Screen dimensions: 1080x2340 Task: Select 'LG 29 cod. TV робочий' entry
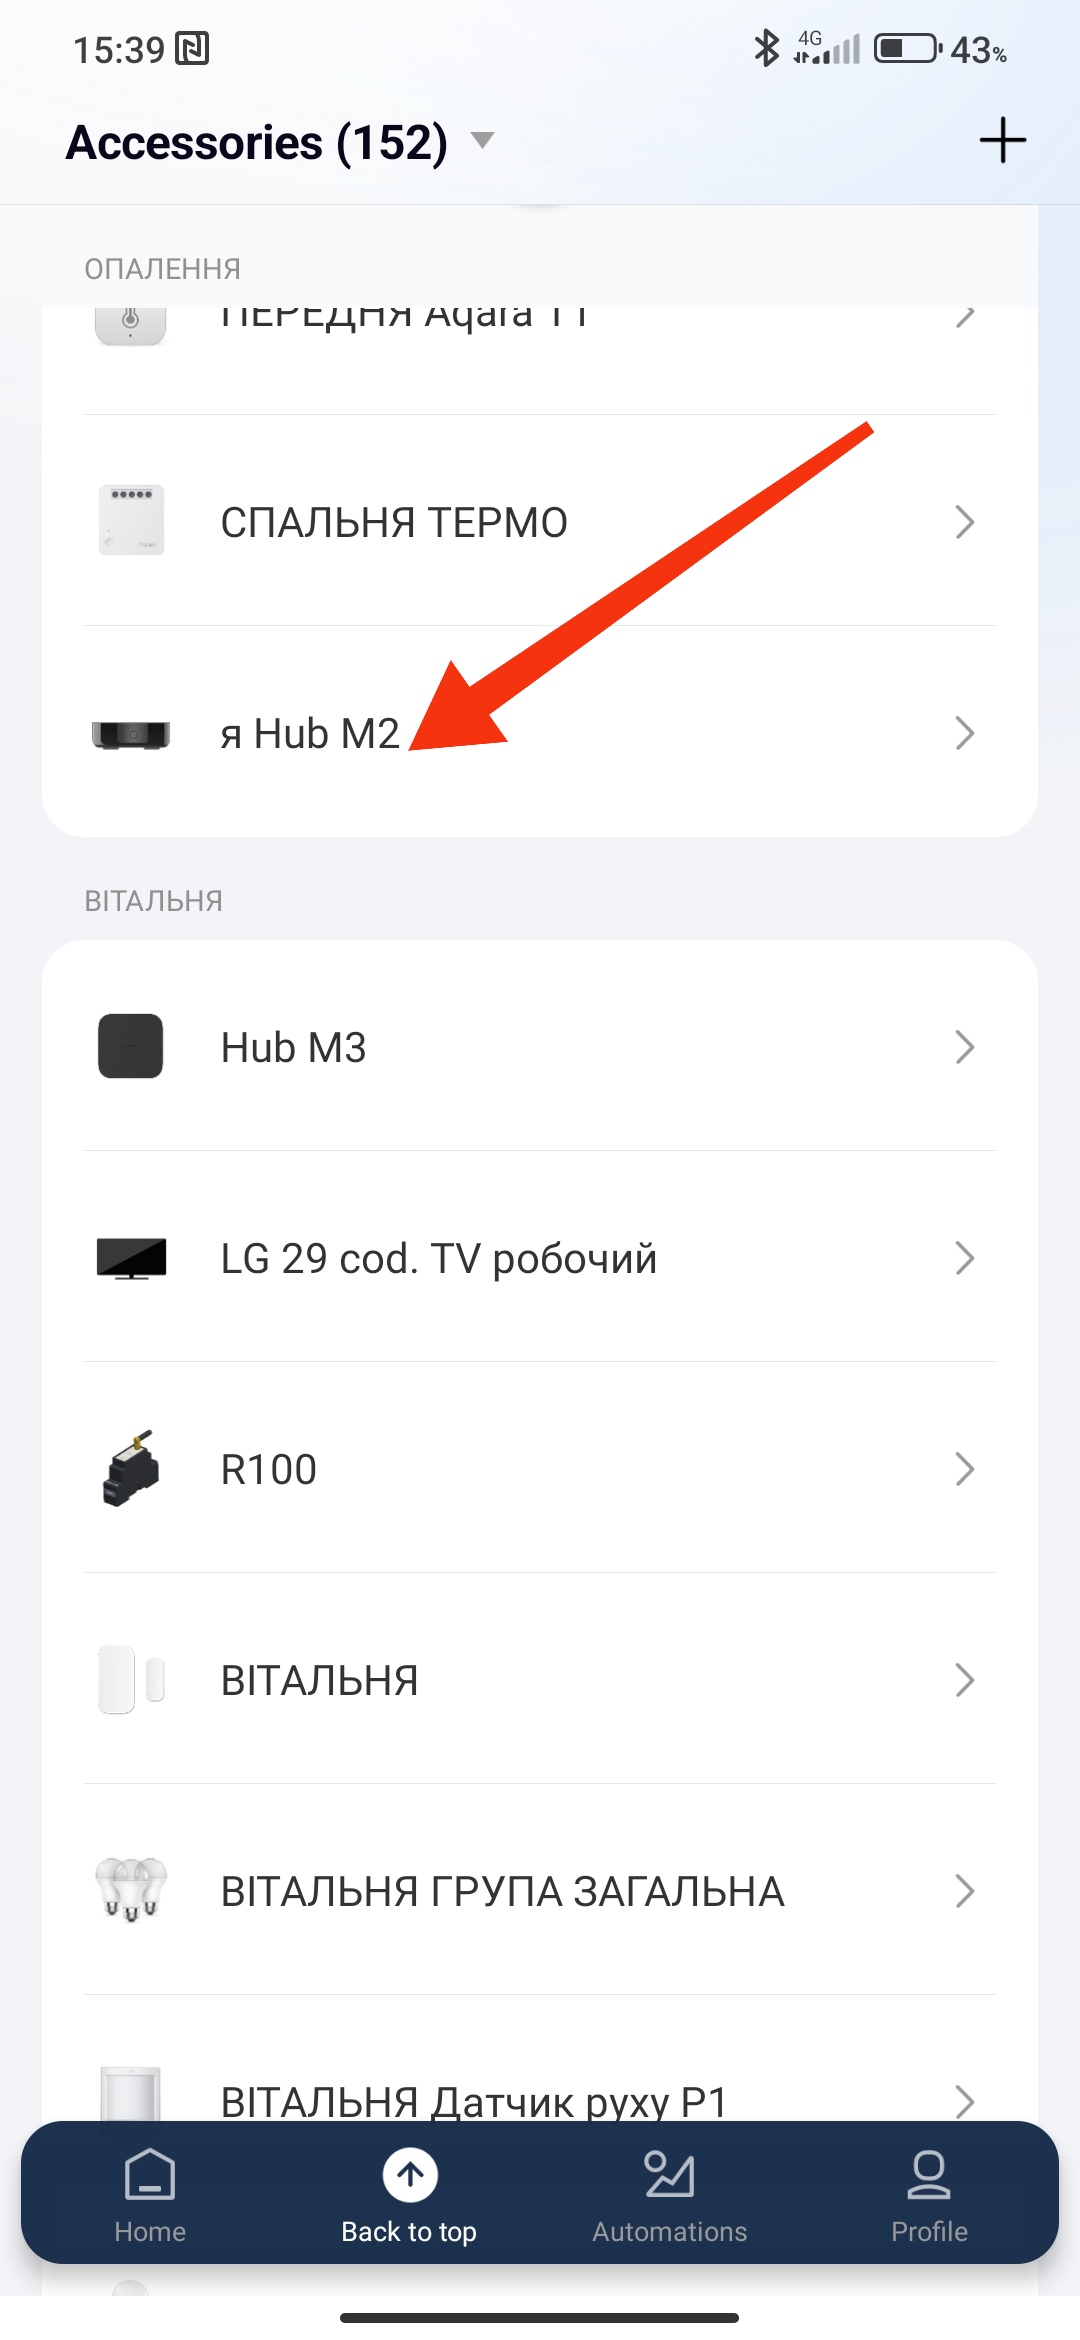[x=438, y=1259]
